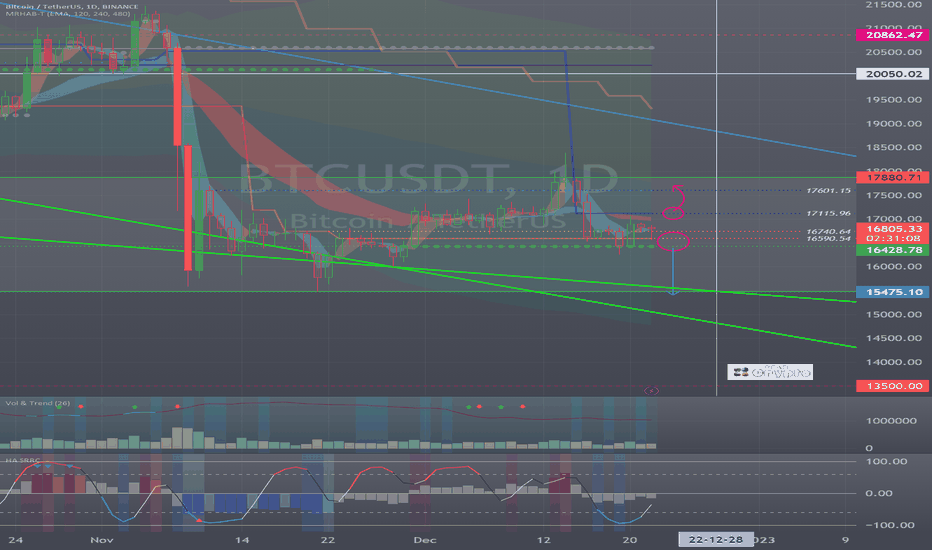Select the green 16428.78 price tag
932x550 pixels.
click(893, 250)
